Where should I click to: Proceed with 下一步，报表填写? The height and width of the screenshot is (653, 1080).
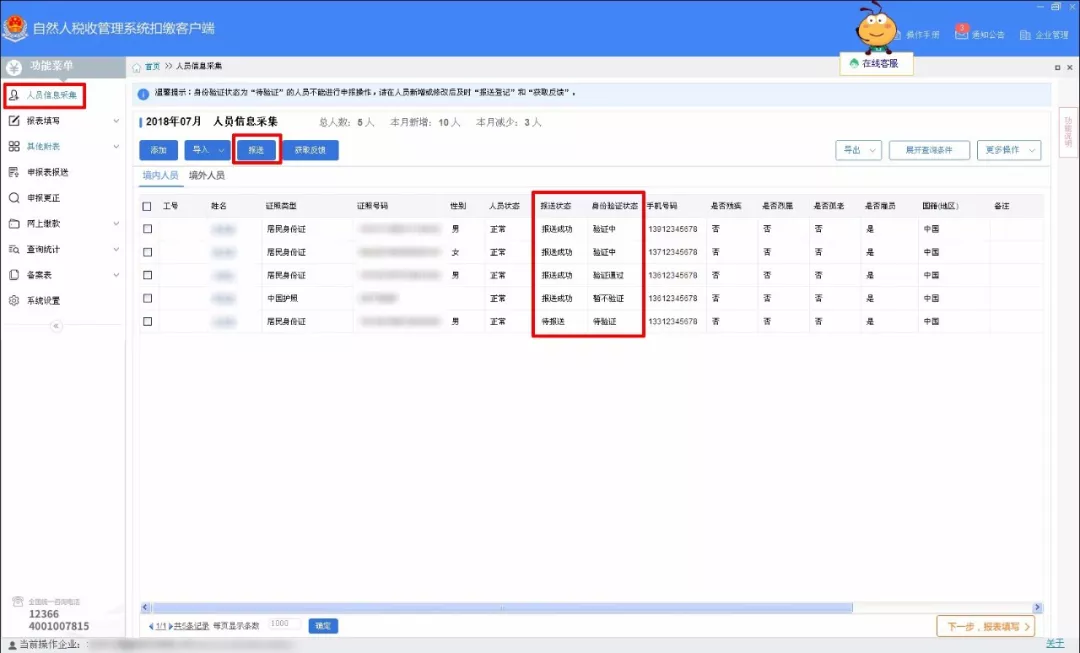pos(985,625)
